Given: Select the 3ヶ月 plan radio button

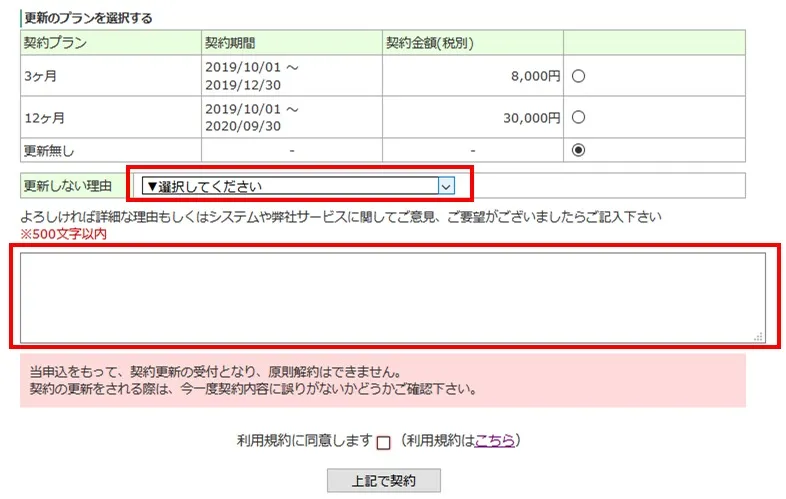Looking at the screenshot, I should pyautogui.click(x=578, y=76).
